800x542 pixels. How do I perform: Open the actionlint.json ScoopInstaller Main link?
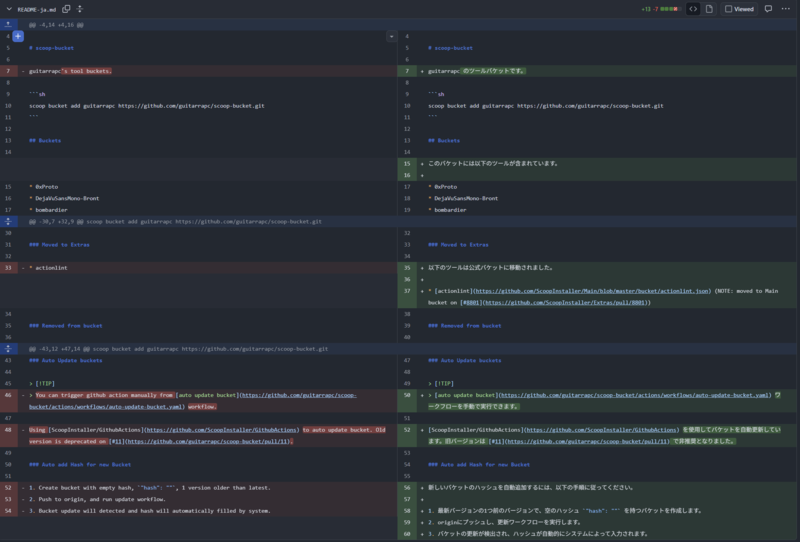(592, 291)
